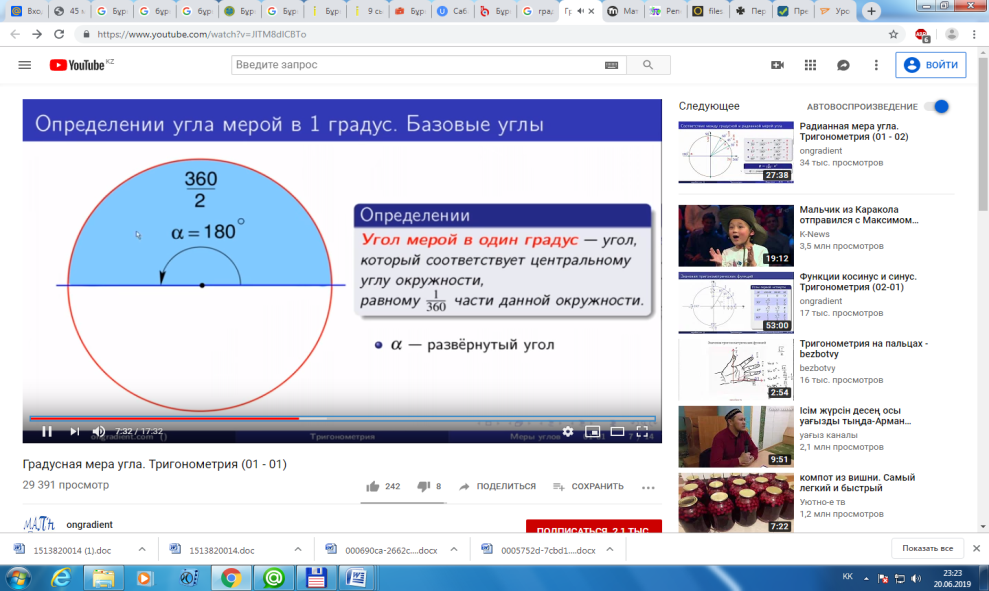Open video player settings gear
This screenshot has width=989, height=591.
point(568,431)
